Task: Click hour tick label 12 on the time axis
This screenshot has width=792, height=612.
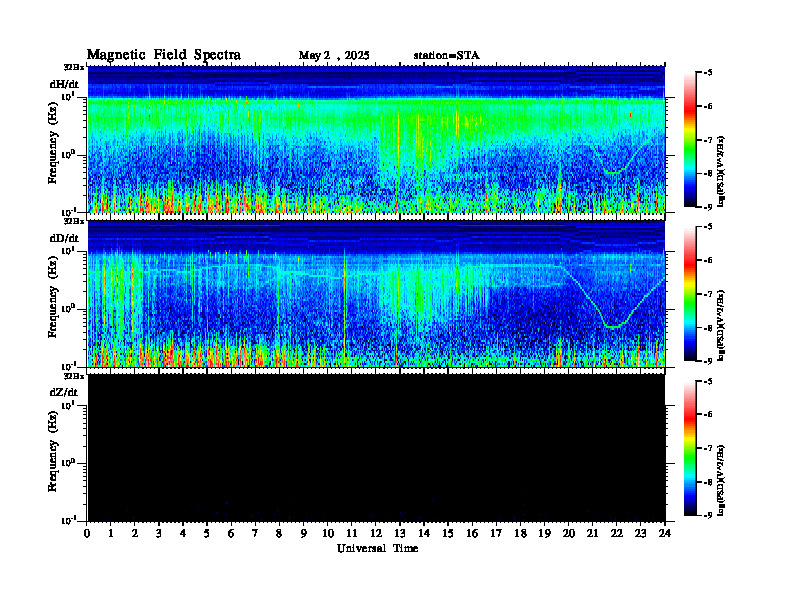Action: coord(376,534)
